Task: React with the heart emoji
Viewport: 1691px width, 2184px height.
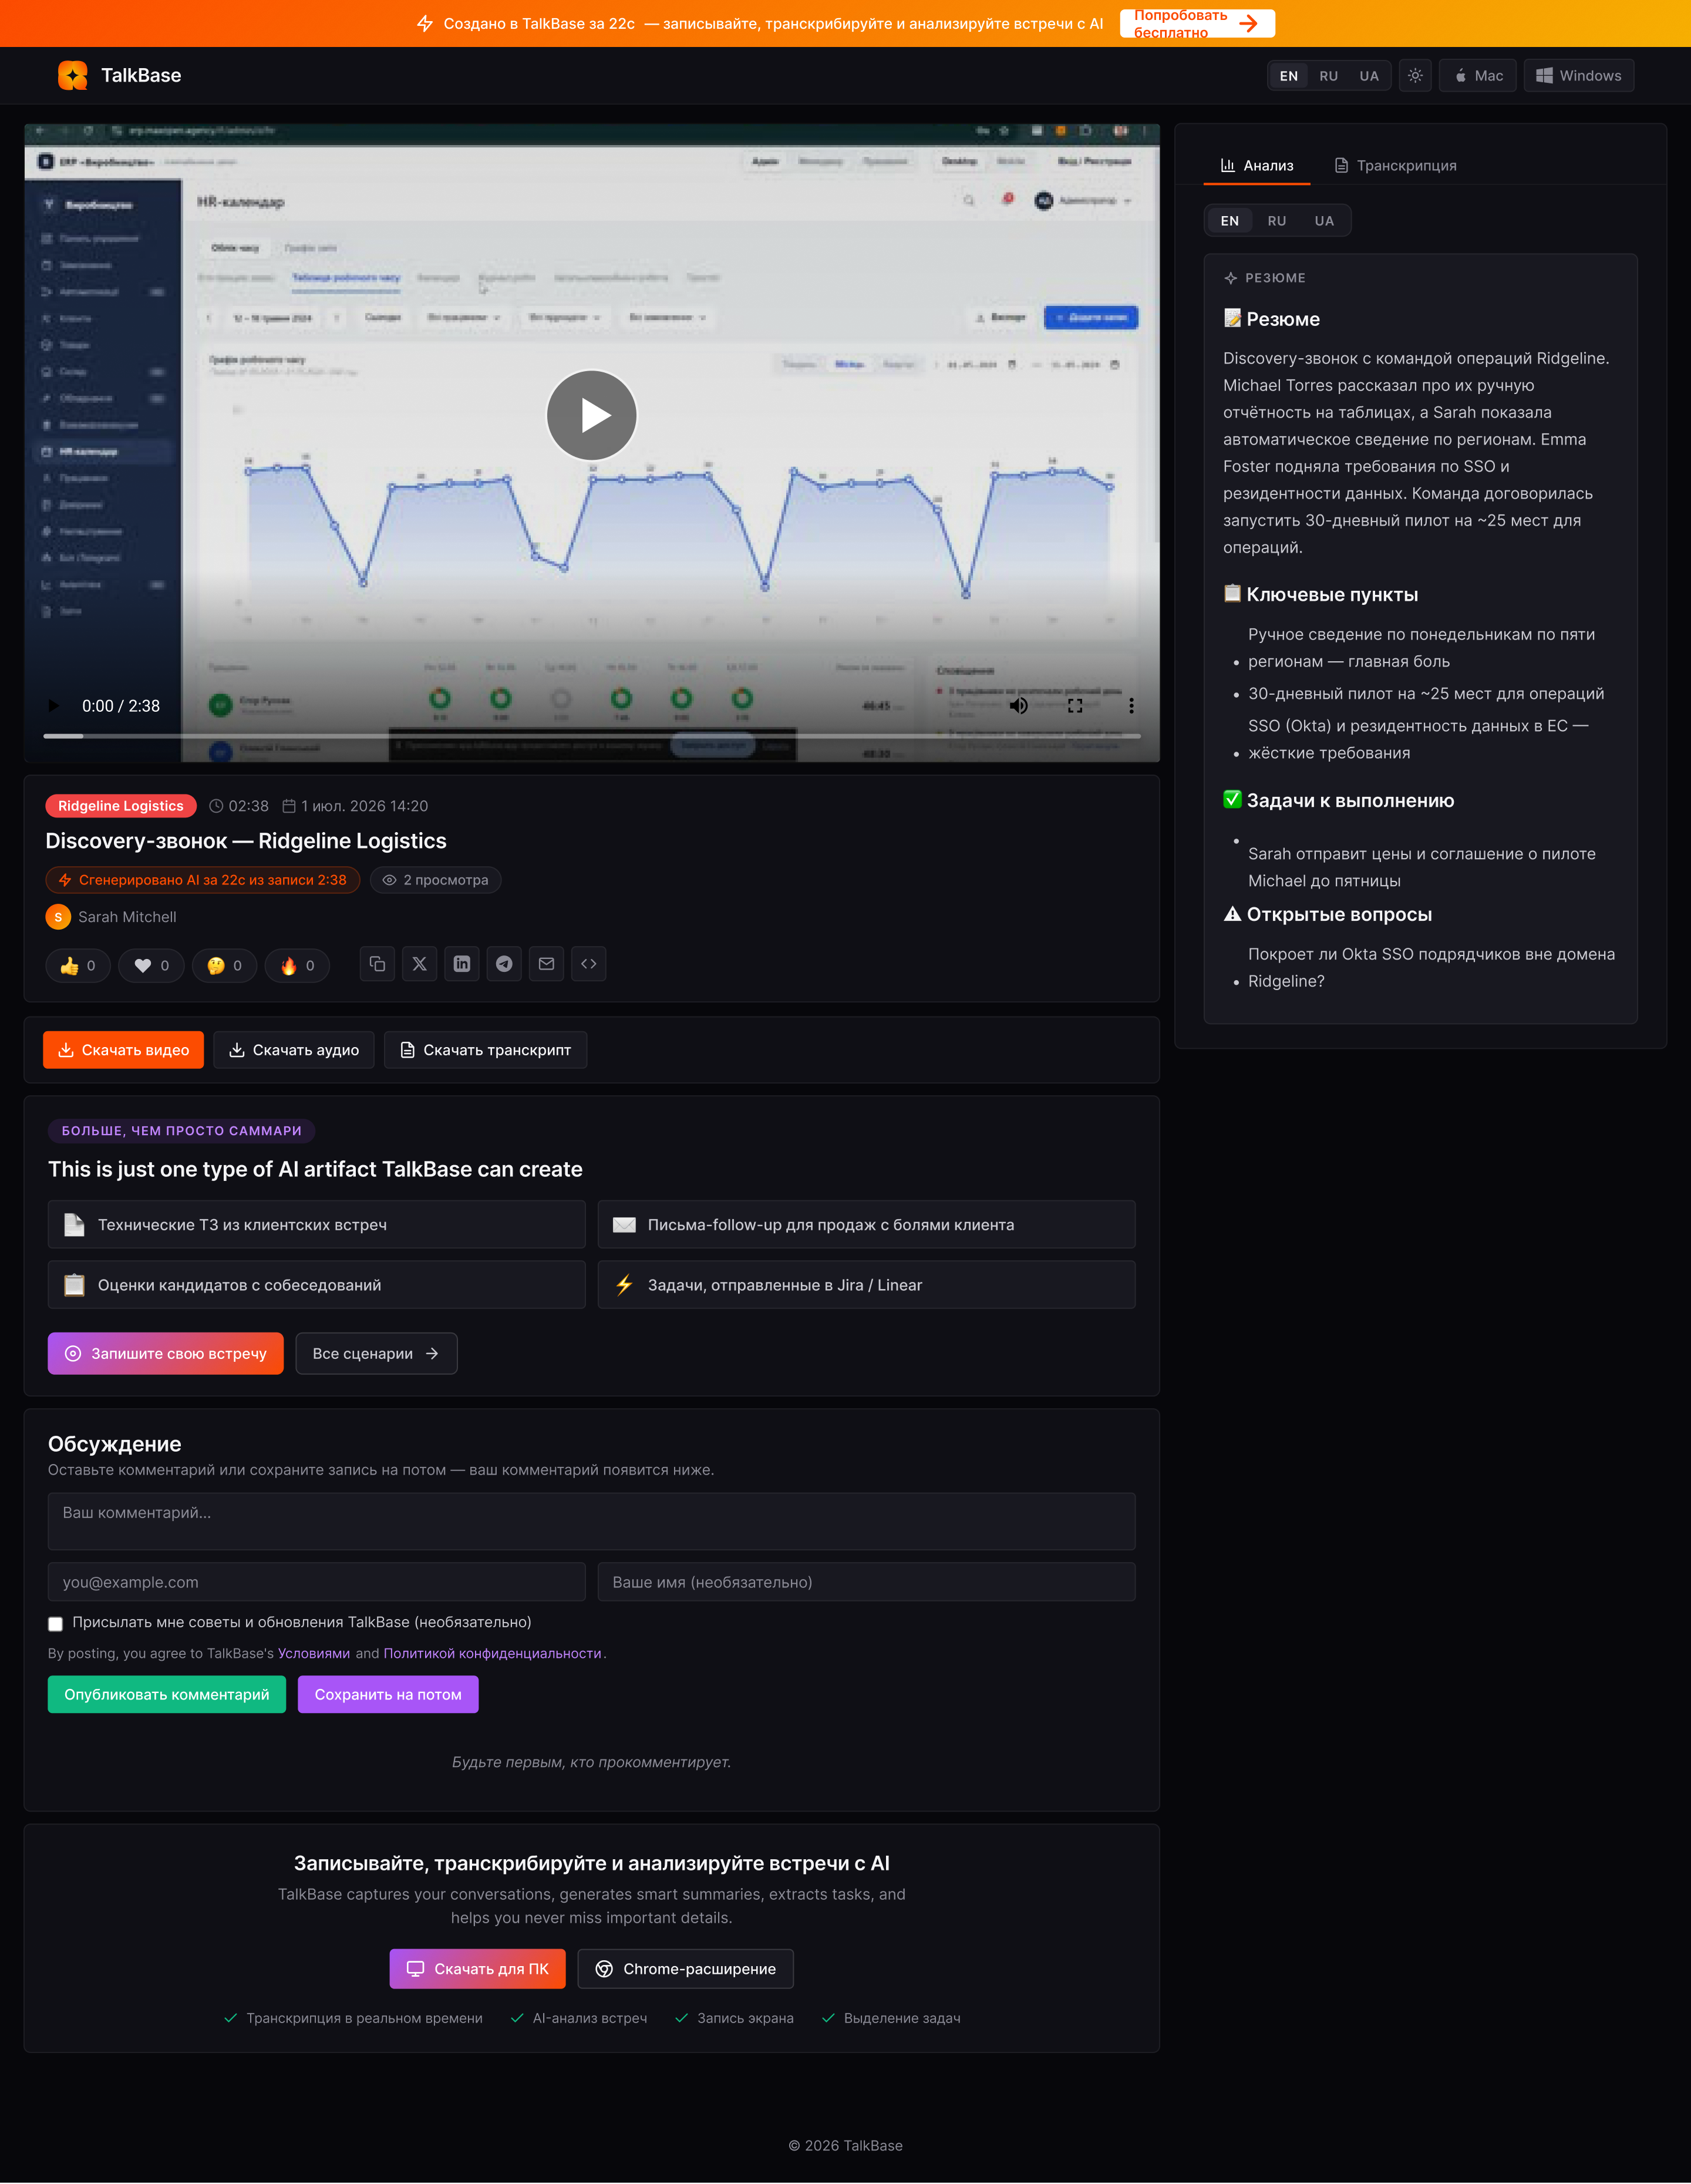Action: 151,965
